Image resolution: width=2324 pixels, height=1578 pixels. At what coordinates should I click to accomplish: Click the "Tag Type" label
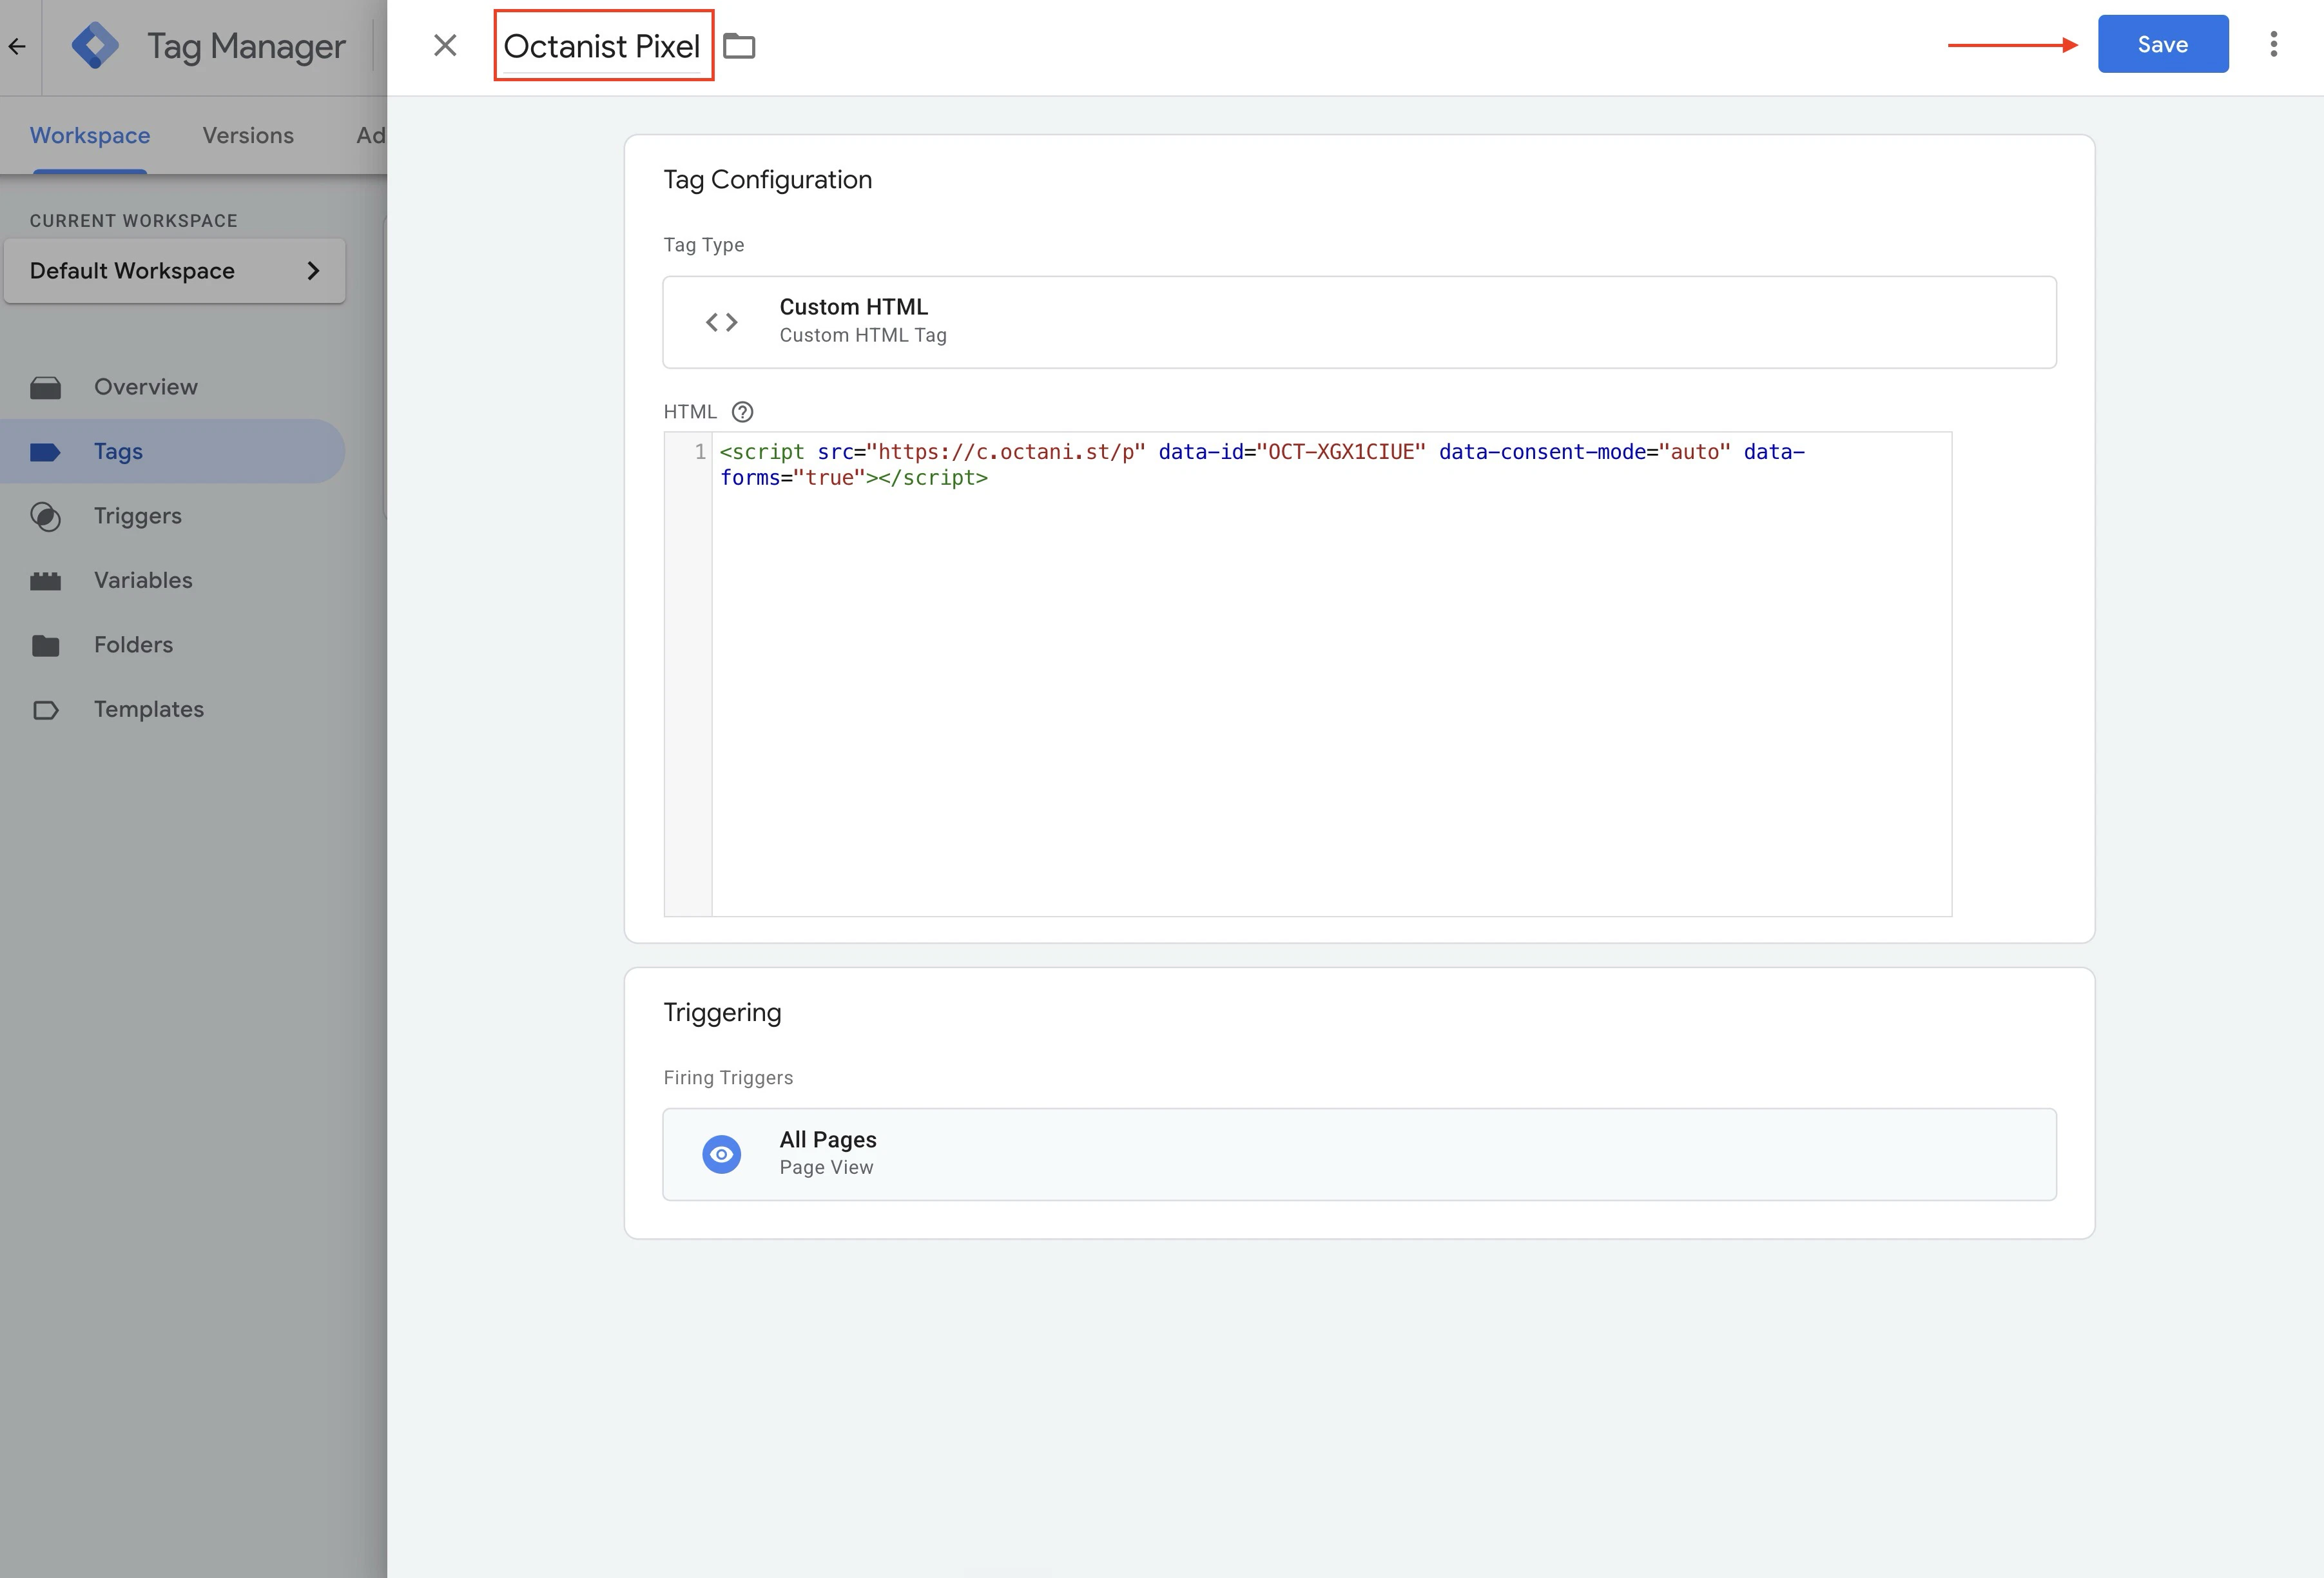coord(703,245)
